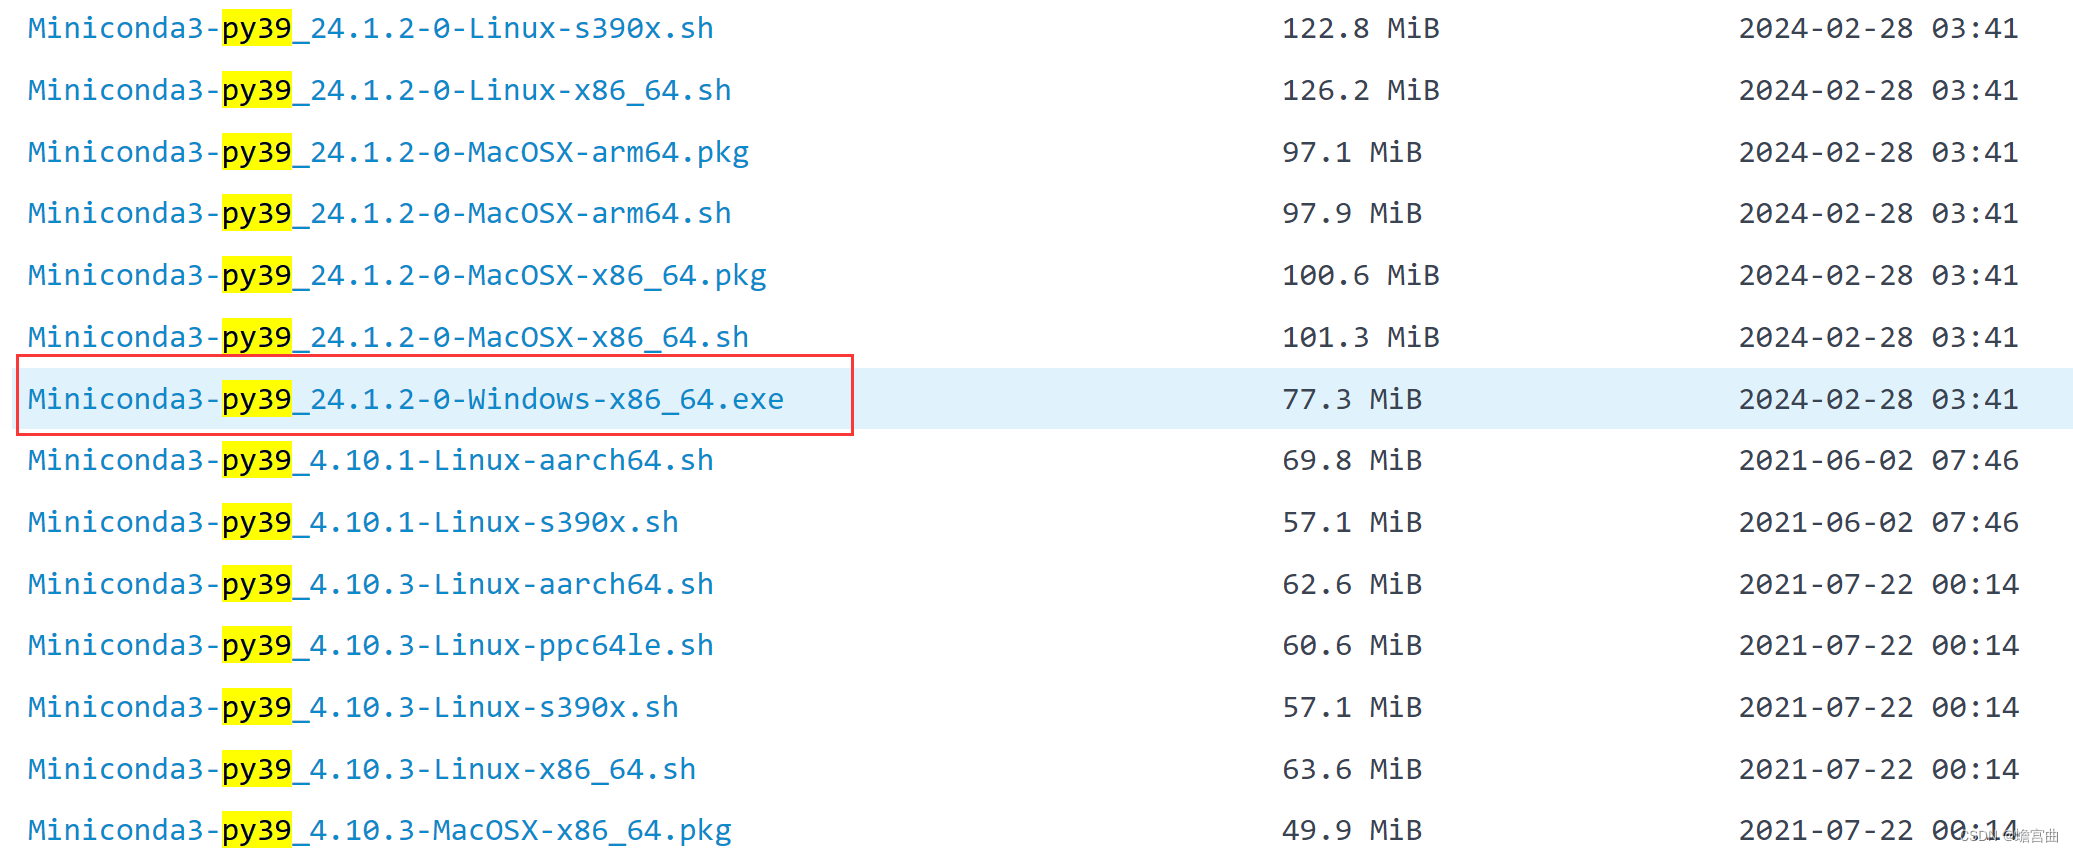Open Miniconda3-py39_4.10.3-MacOSX-x86_64.pkg link

(x=380, y=831)
